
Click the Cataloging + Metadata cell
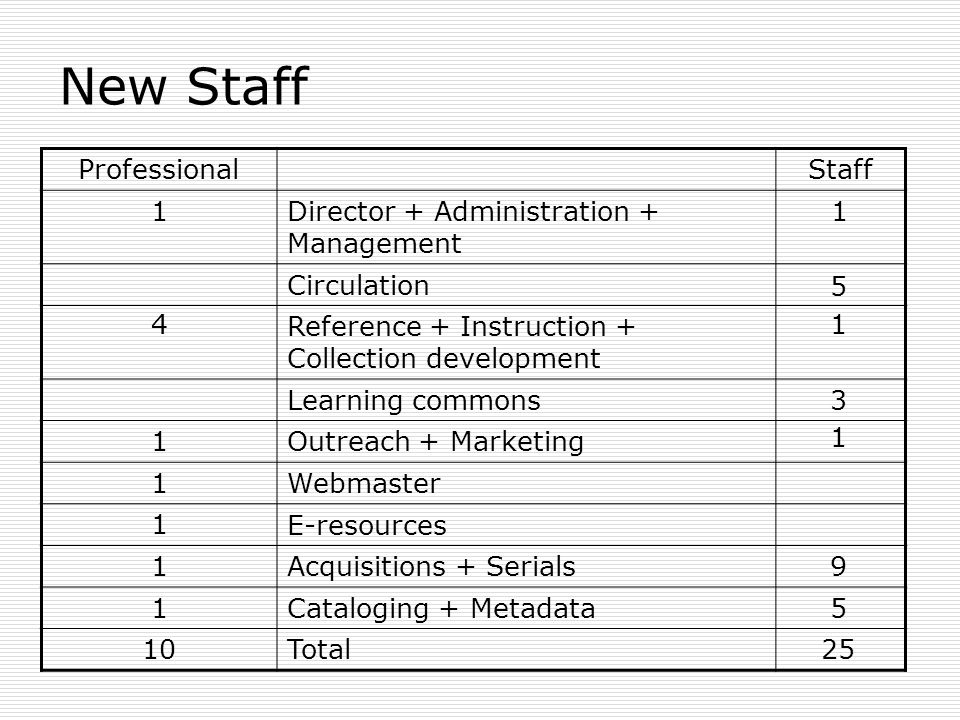pyautogui.click(x=526, y=608)
